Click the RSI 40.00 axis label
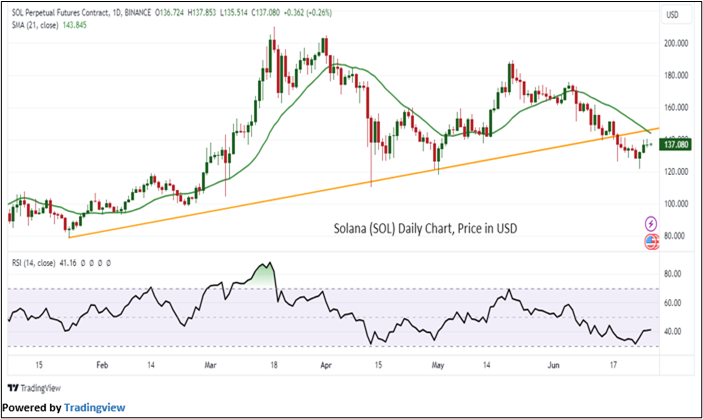The width and height of the screenshot is (703, 419). point(673,332)
